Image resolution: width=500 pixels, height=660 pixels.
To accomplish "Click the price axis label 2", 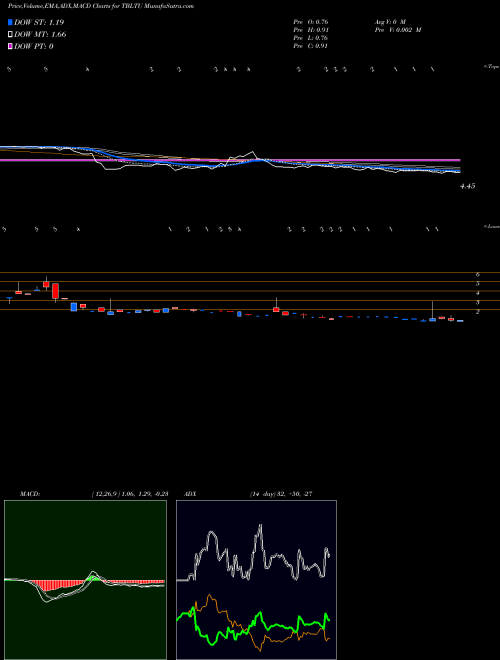I will click(x=478, y=311).
